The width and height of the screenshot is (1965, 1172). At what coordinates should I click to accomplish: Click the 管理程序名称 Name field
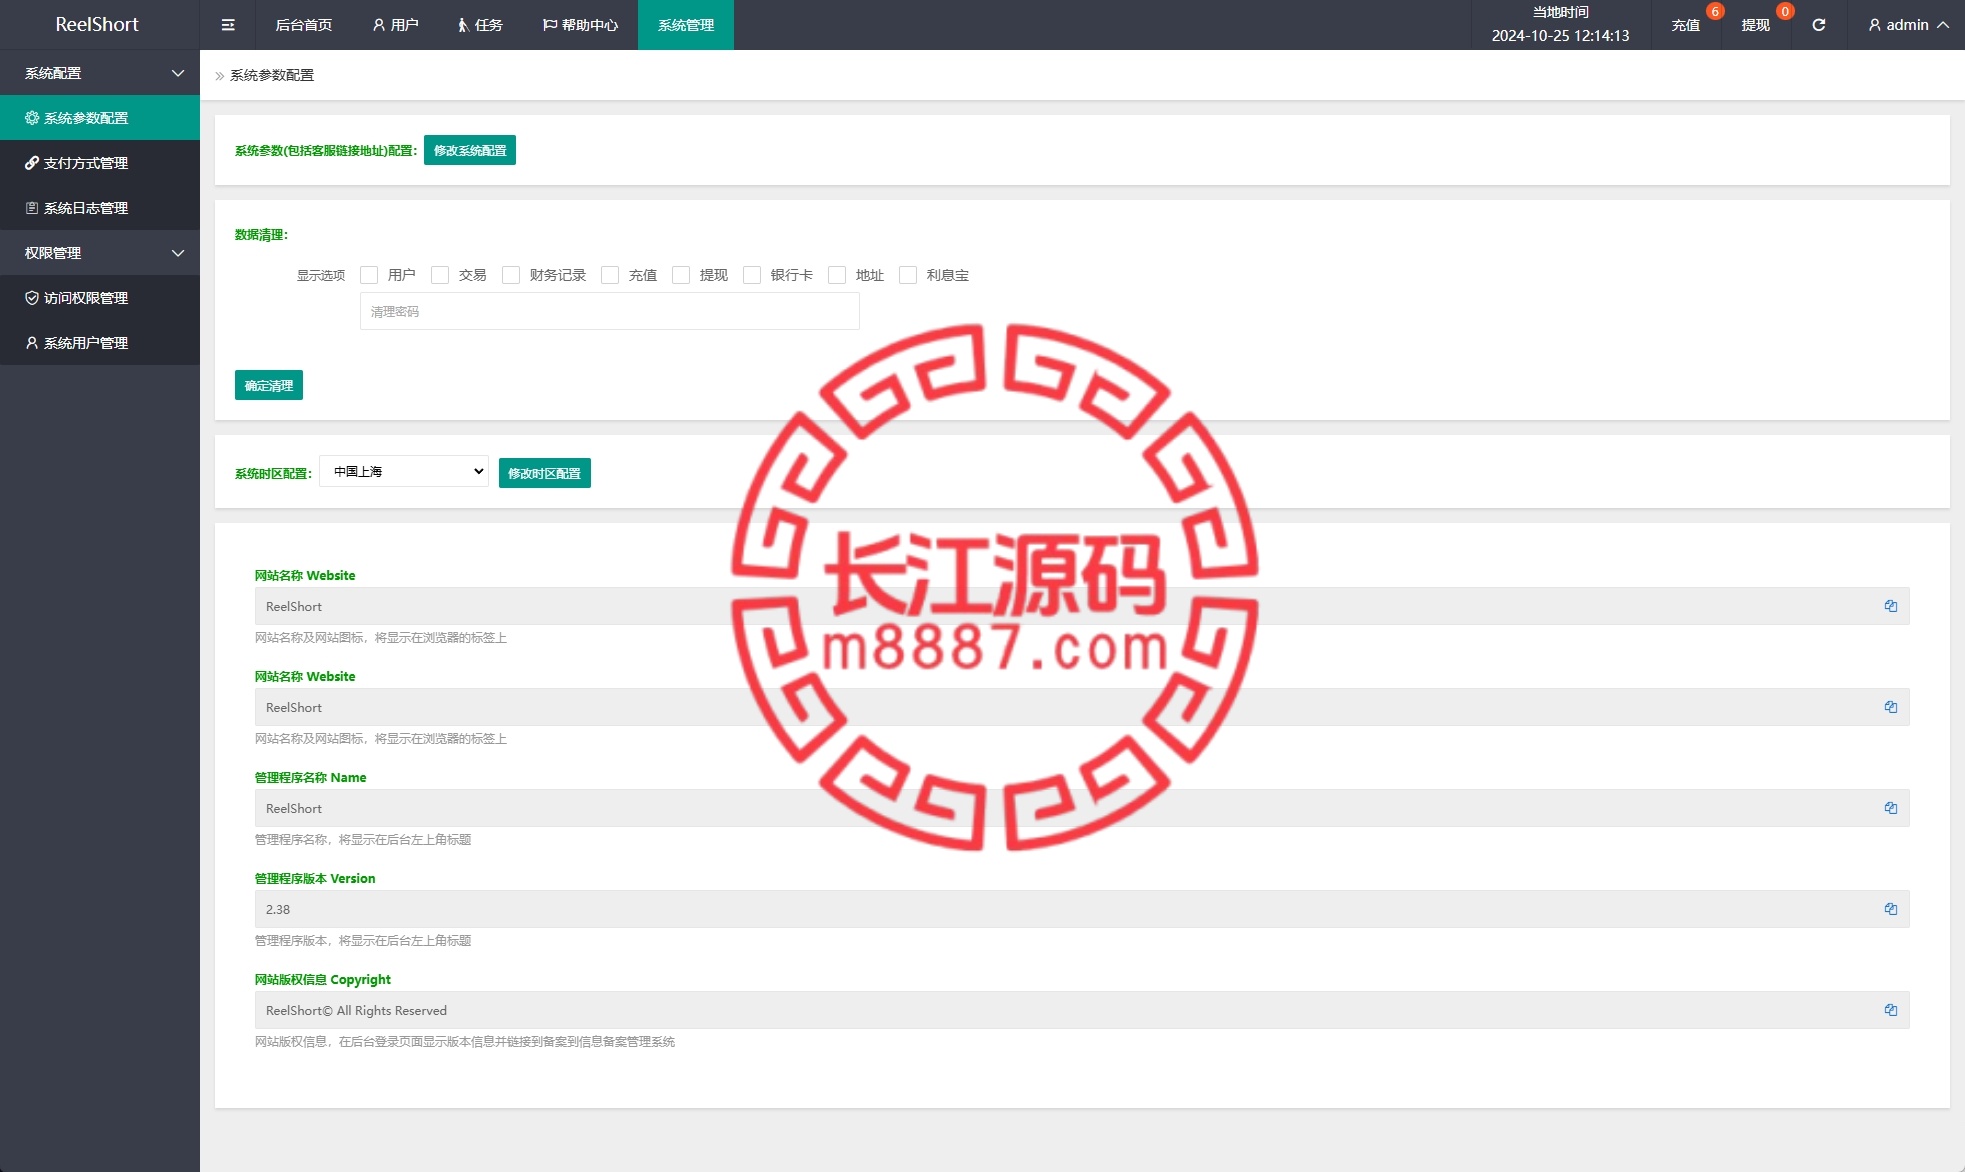point(1082,808)
